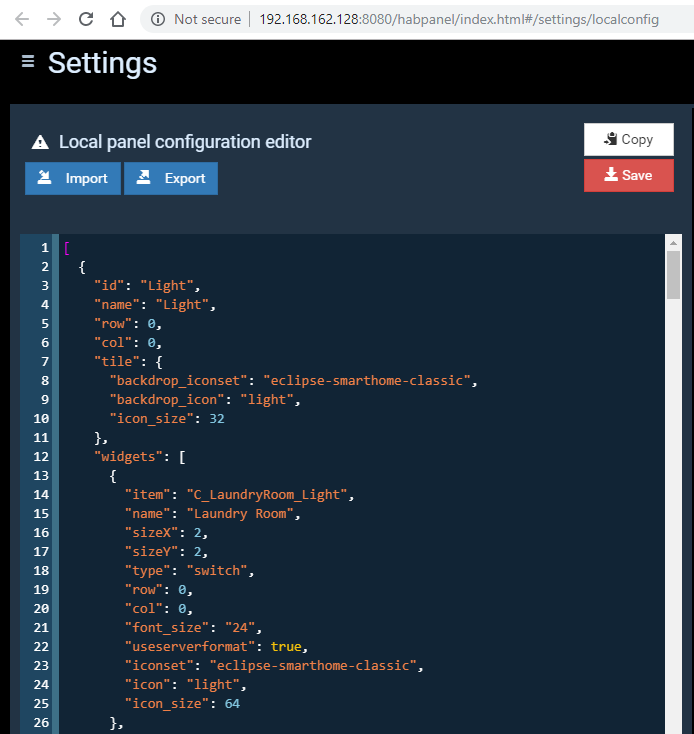Click the "tile": { line

[x=128, y=361]
